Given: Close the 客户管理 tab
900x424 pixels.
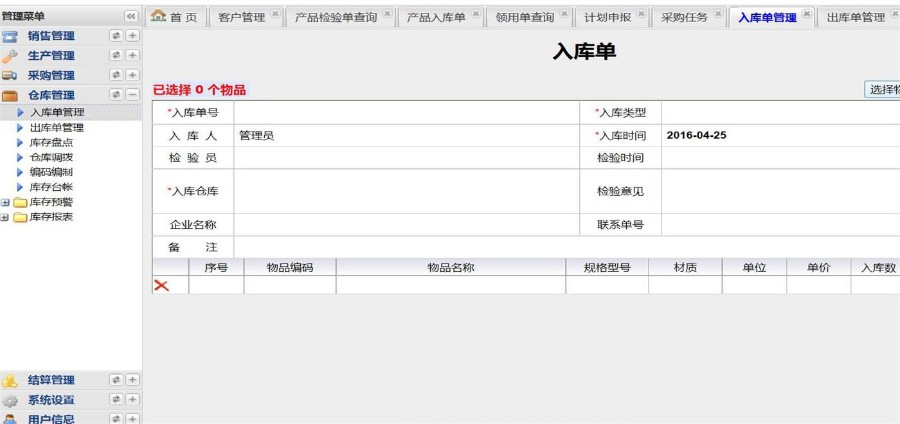Looking at the screenshot, I should (275, 14).
